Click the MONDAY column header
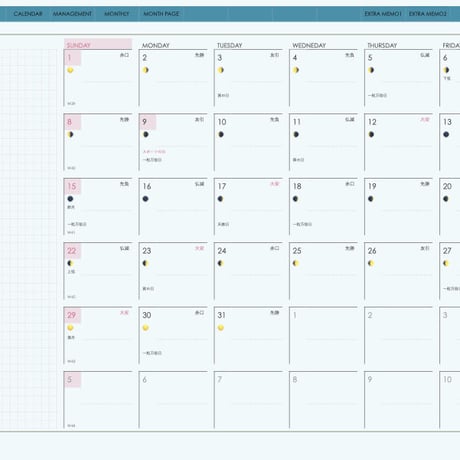 tap(156, 45)
